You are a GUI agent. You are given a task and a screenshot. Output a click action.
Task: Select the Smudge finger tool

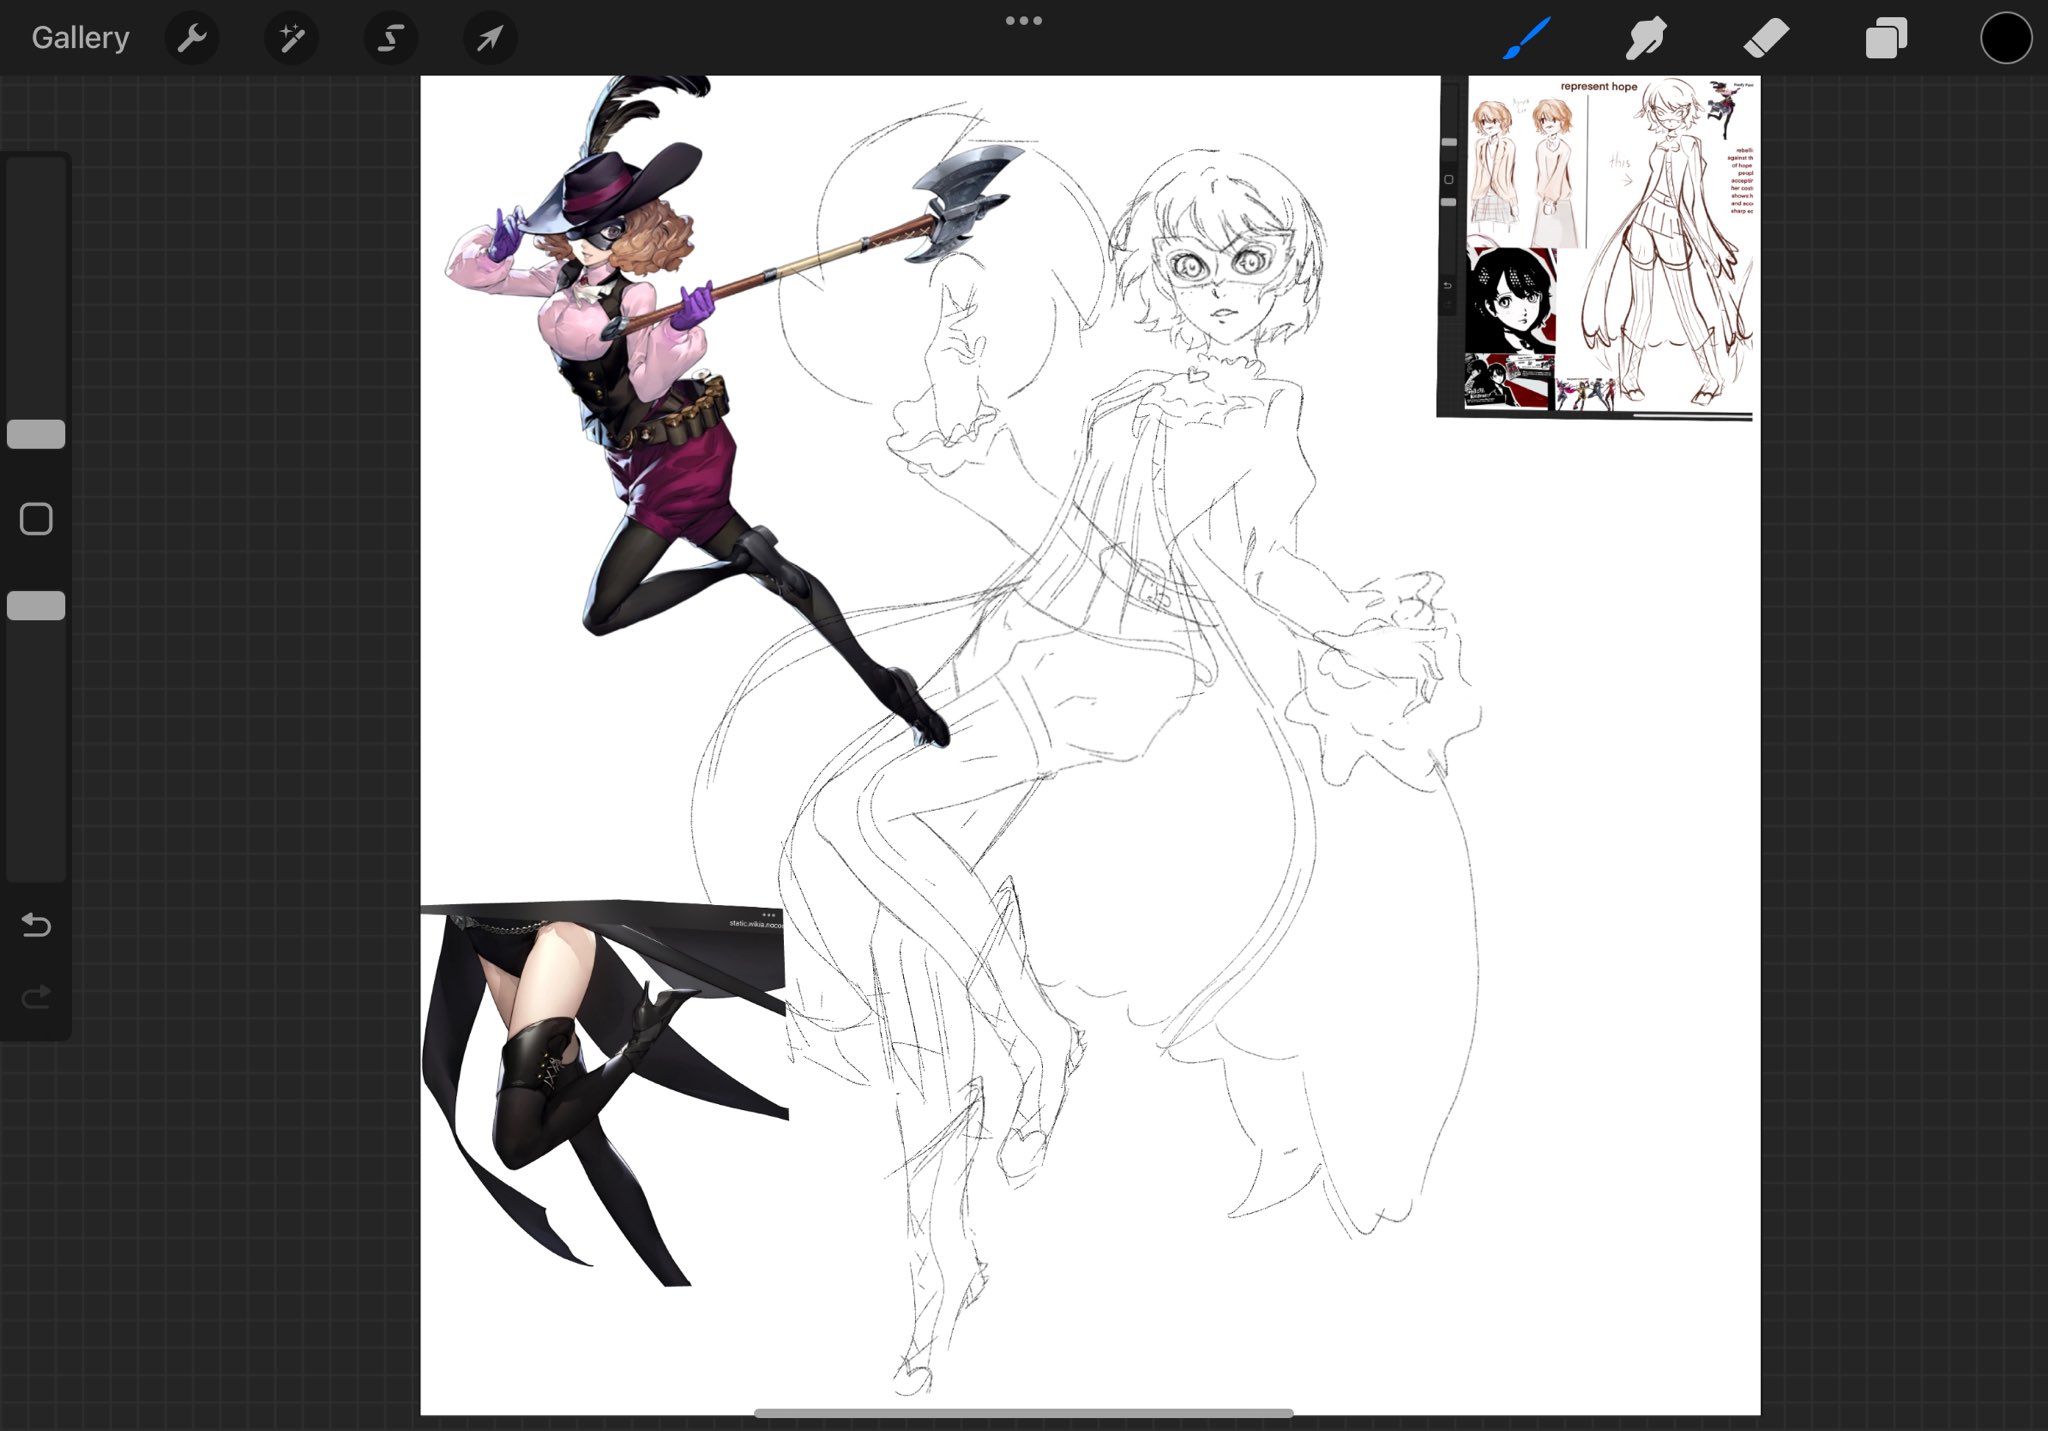[x=1646, y=39]
